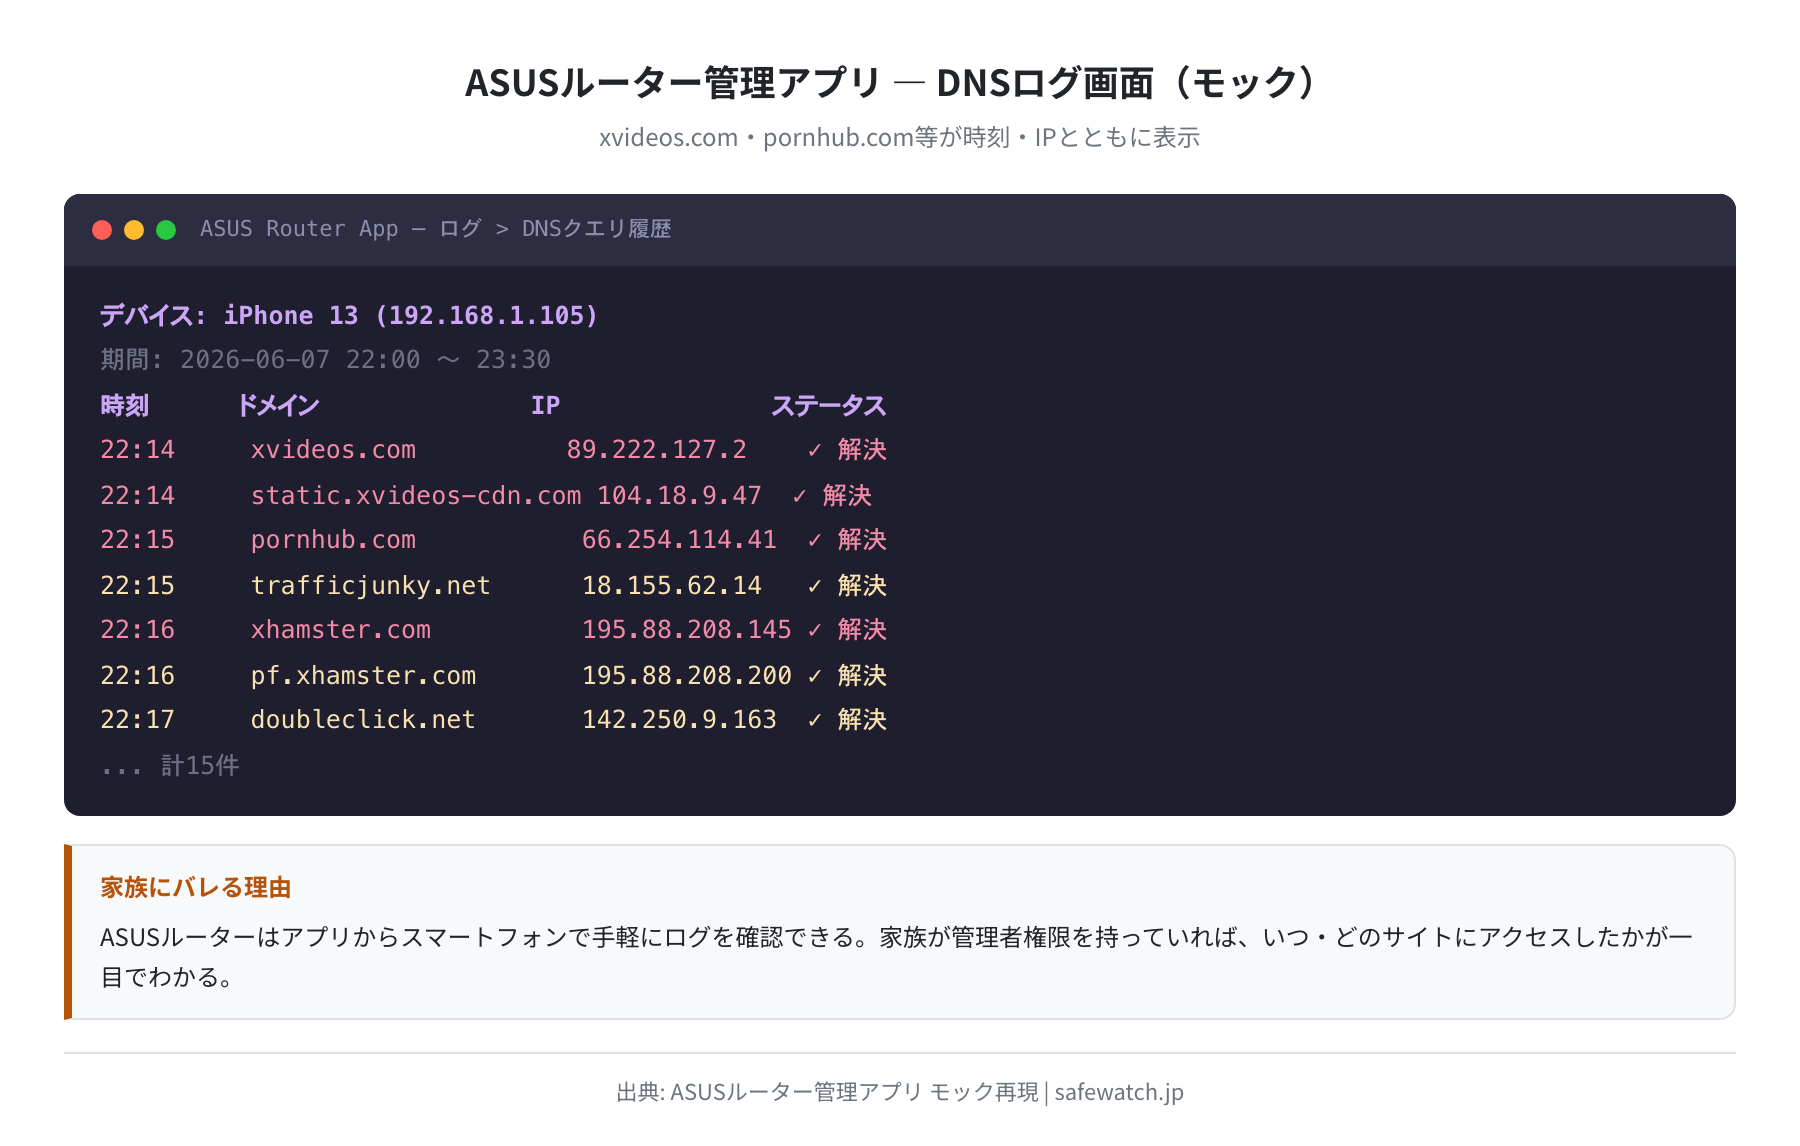Screen dimensions: 1800x1146
Task: Click checkmark in xhamster.com row
Action: click(815, 630)
